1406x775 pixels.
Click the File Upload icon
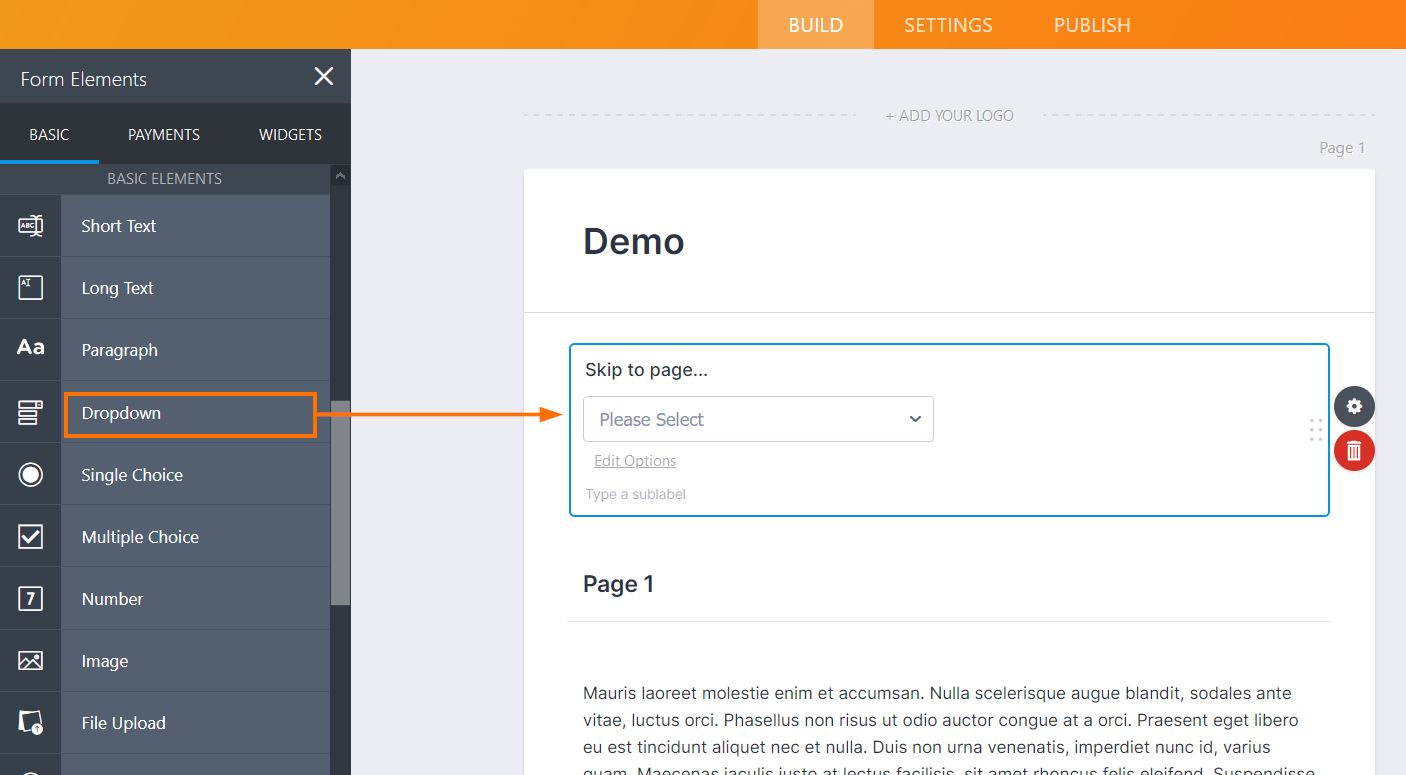pyautogui.click(x=30, y=722)
